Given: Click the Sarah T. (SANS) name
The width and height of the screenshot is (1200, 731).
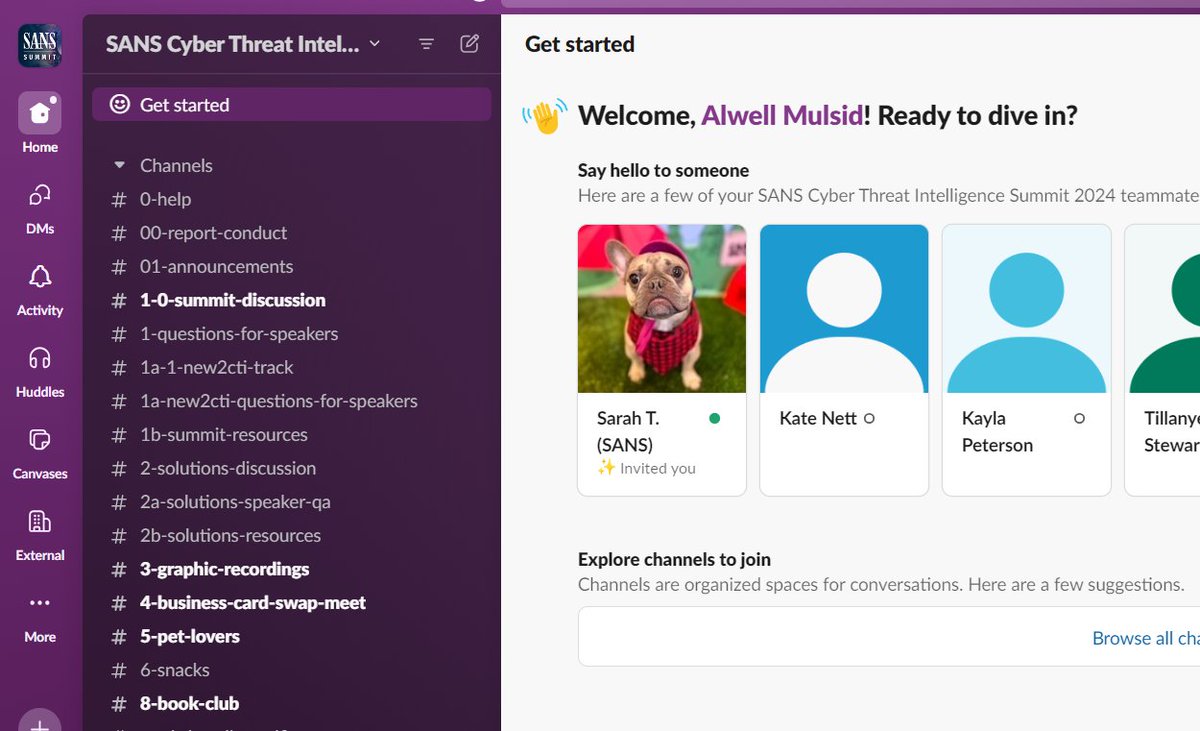Looking at the screenshot, I should pos(628,431).
